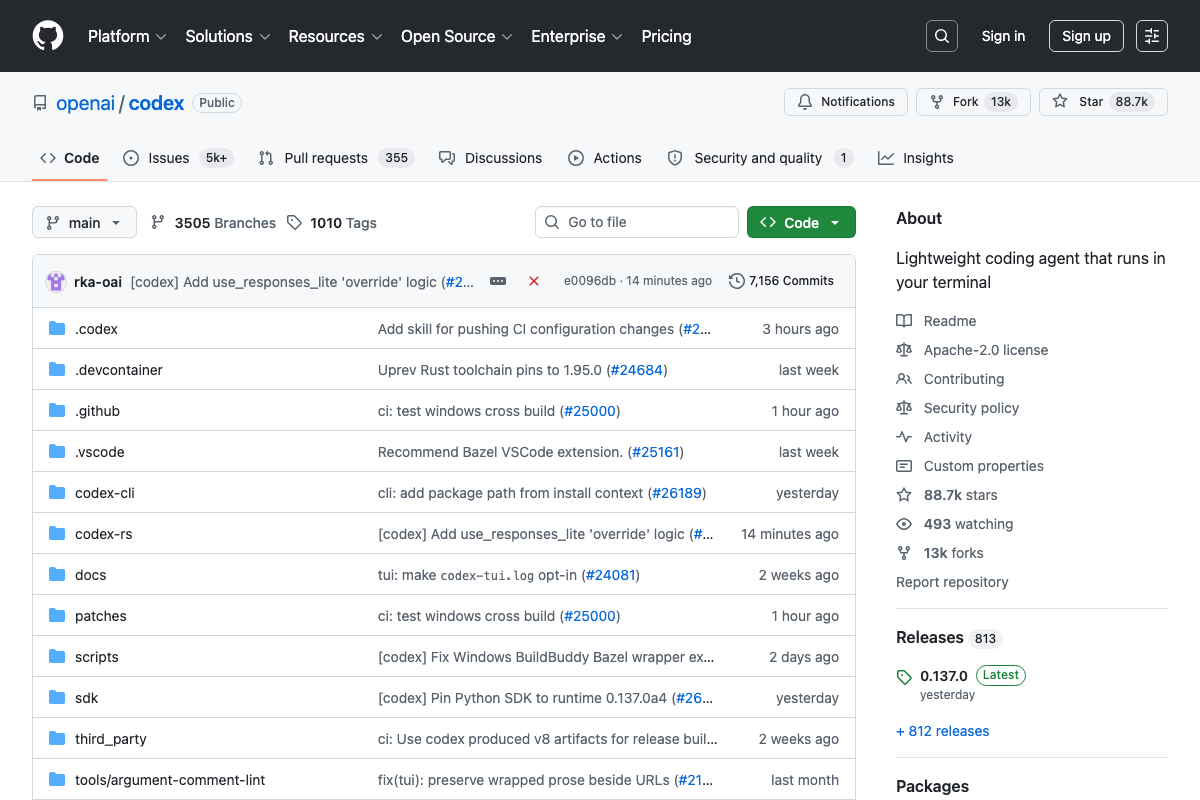Viewport: 1200px width, 800px height.
Task: Expand the Resources menu
Action: click(335, 36)
